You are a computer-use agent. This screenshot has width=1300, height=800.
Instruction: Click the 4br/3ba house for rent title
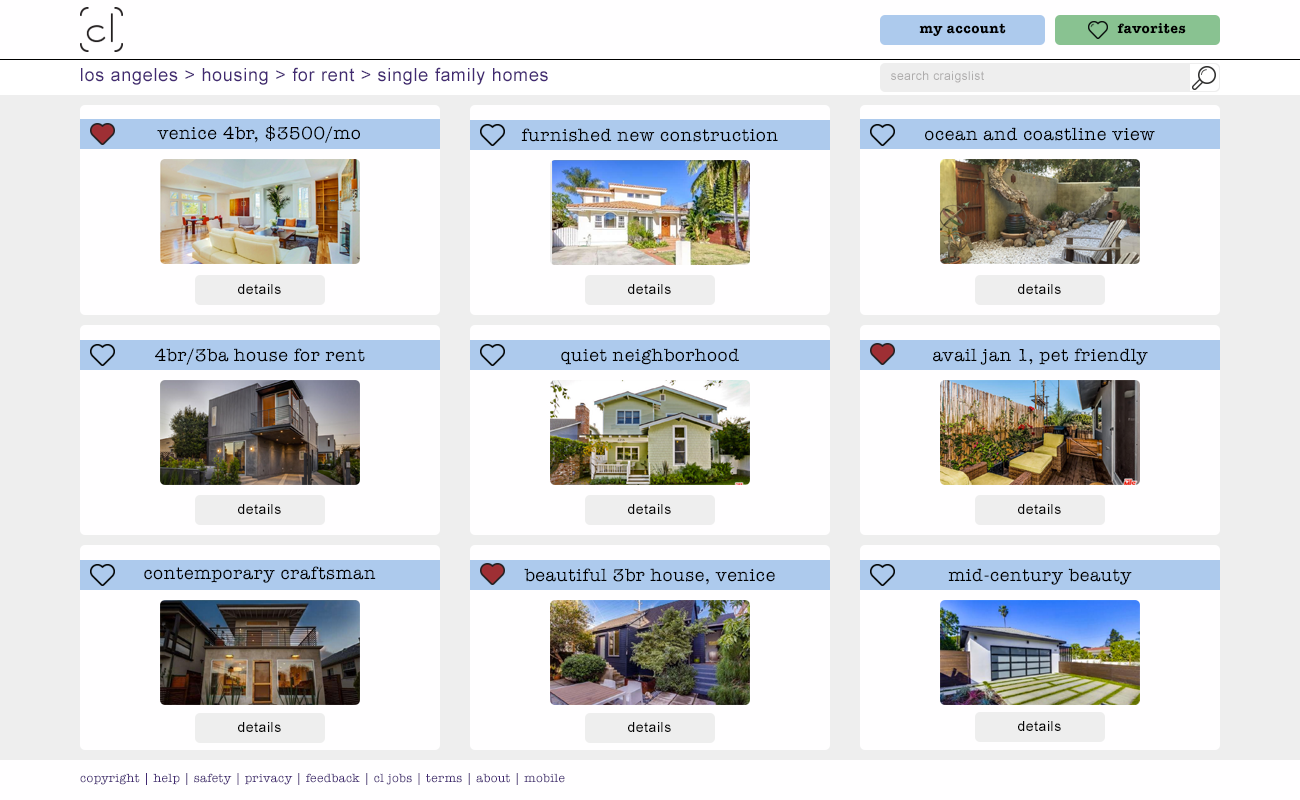260,355
